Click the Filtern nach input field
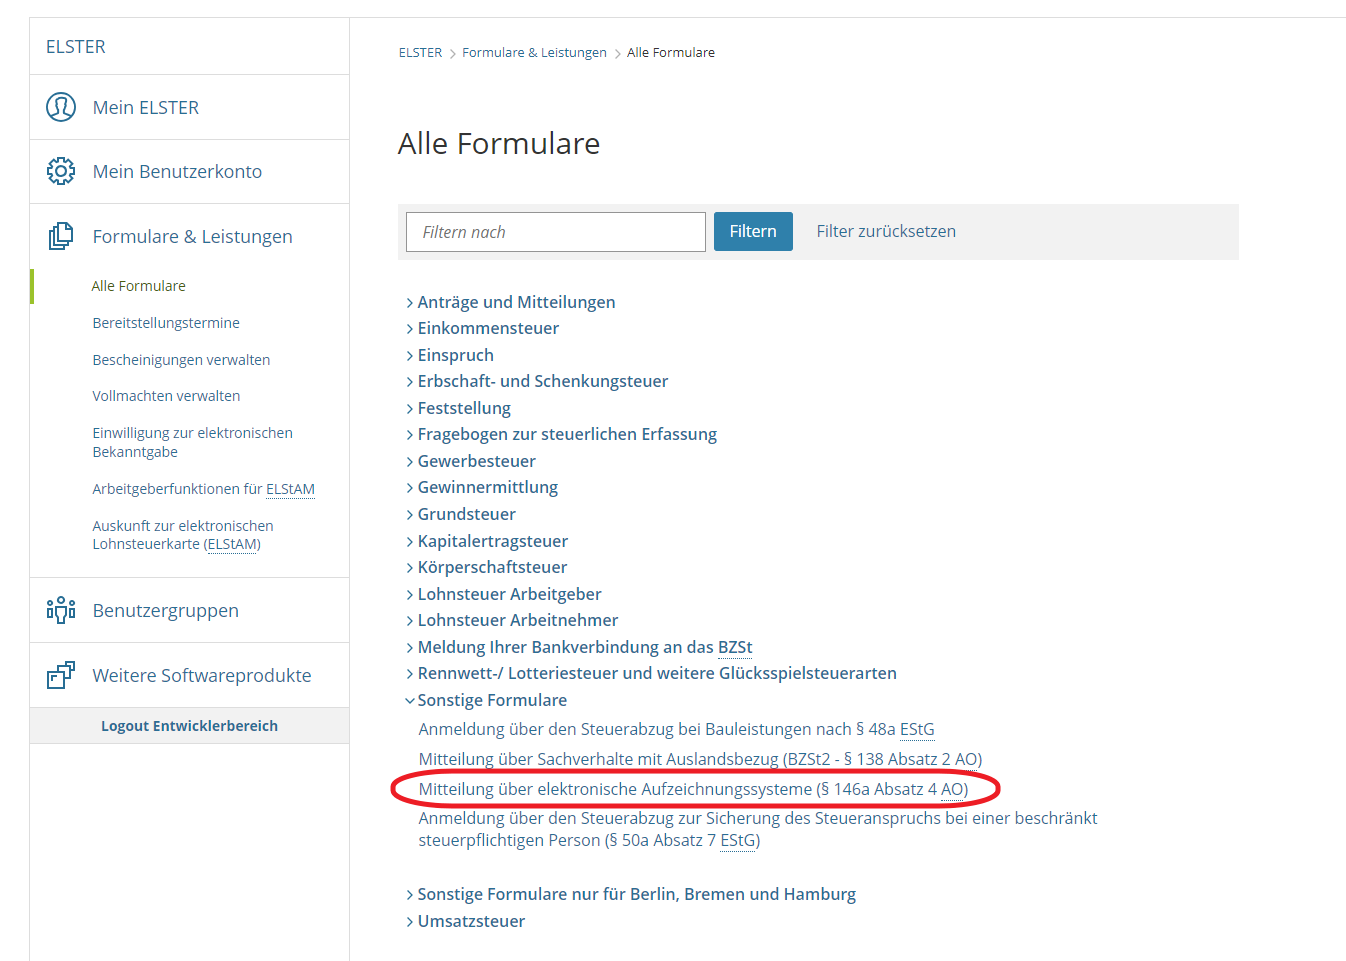 (556, 232)
